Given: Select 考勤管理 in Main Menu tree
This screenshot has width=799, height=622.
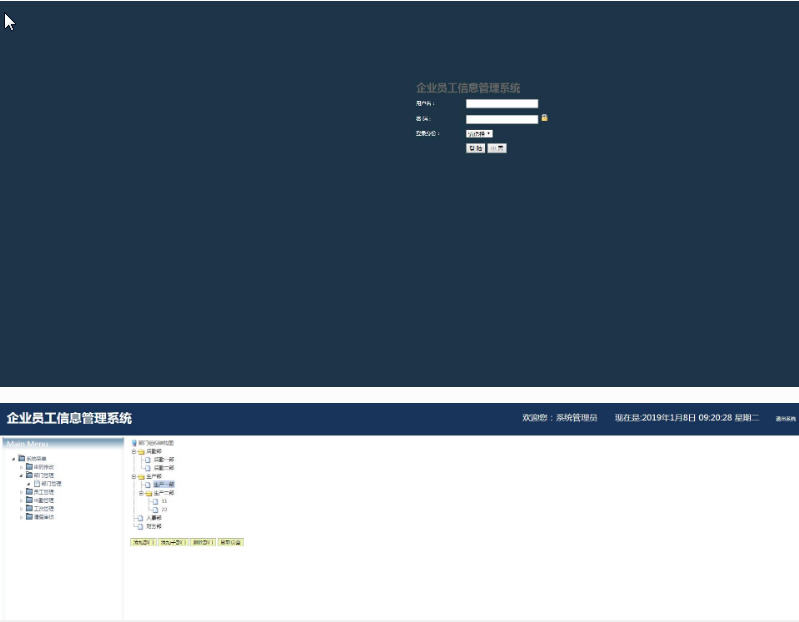Looking at the screenshot, I should [44, 500].
